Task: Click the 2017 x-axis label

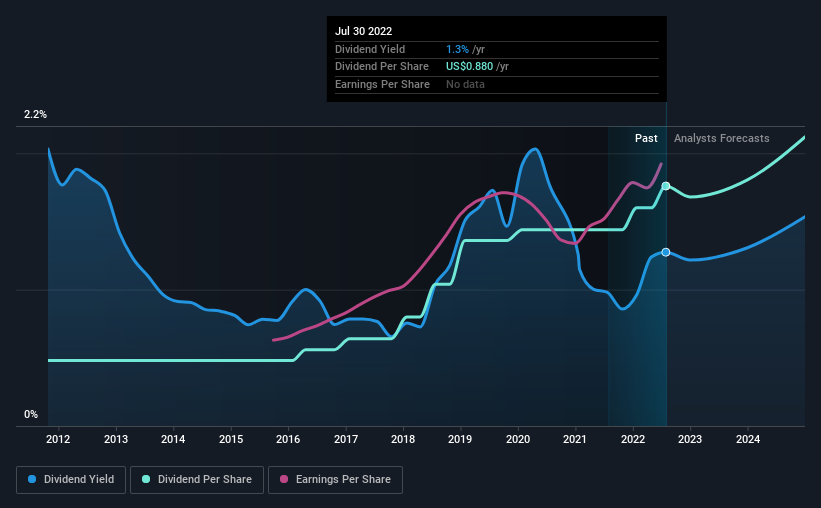Action: point(346,439)
